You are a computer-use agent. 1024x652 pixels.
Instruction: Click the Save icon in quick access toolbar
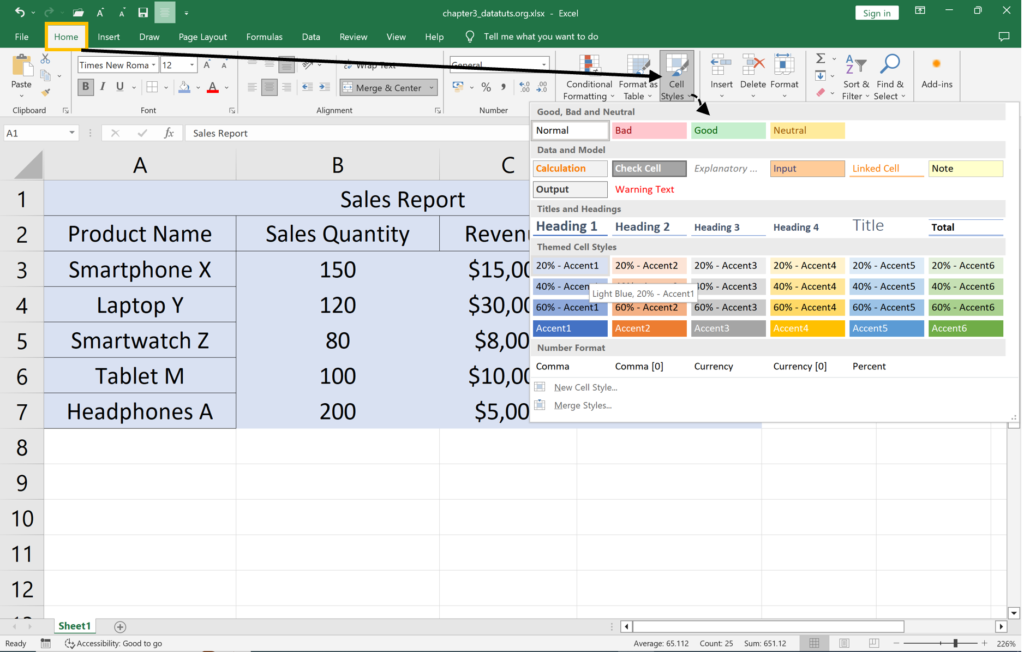pos(143,12)
